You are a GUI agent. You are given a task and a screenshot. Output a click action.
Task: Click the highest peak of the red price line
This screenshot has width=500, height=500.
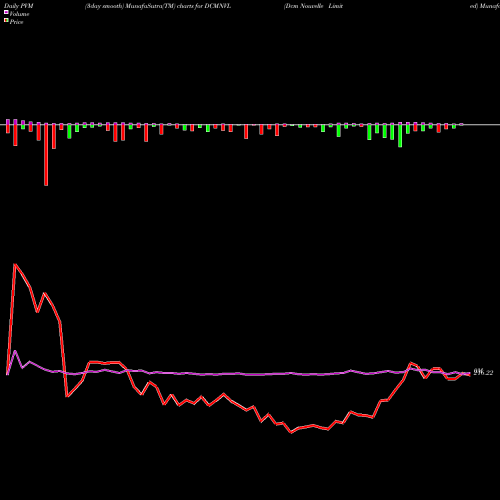pos(15,264)
